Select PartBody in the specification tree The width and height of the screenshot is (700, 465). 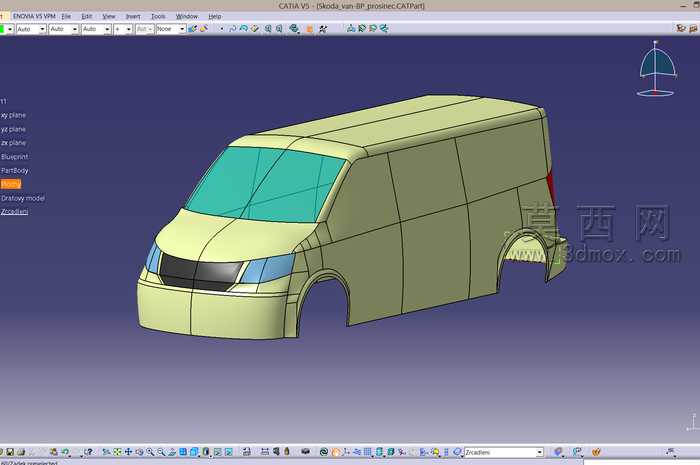(x=15, y=170)
